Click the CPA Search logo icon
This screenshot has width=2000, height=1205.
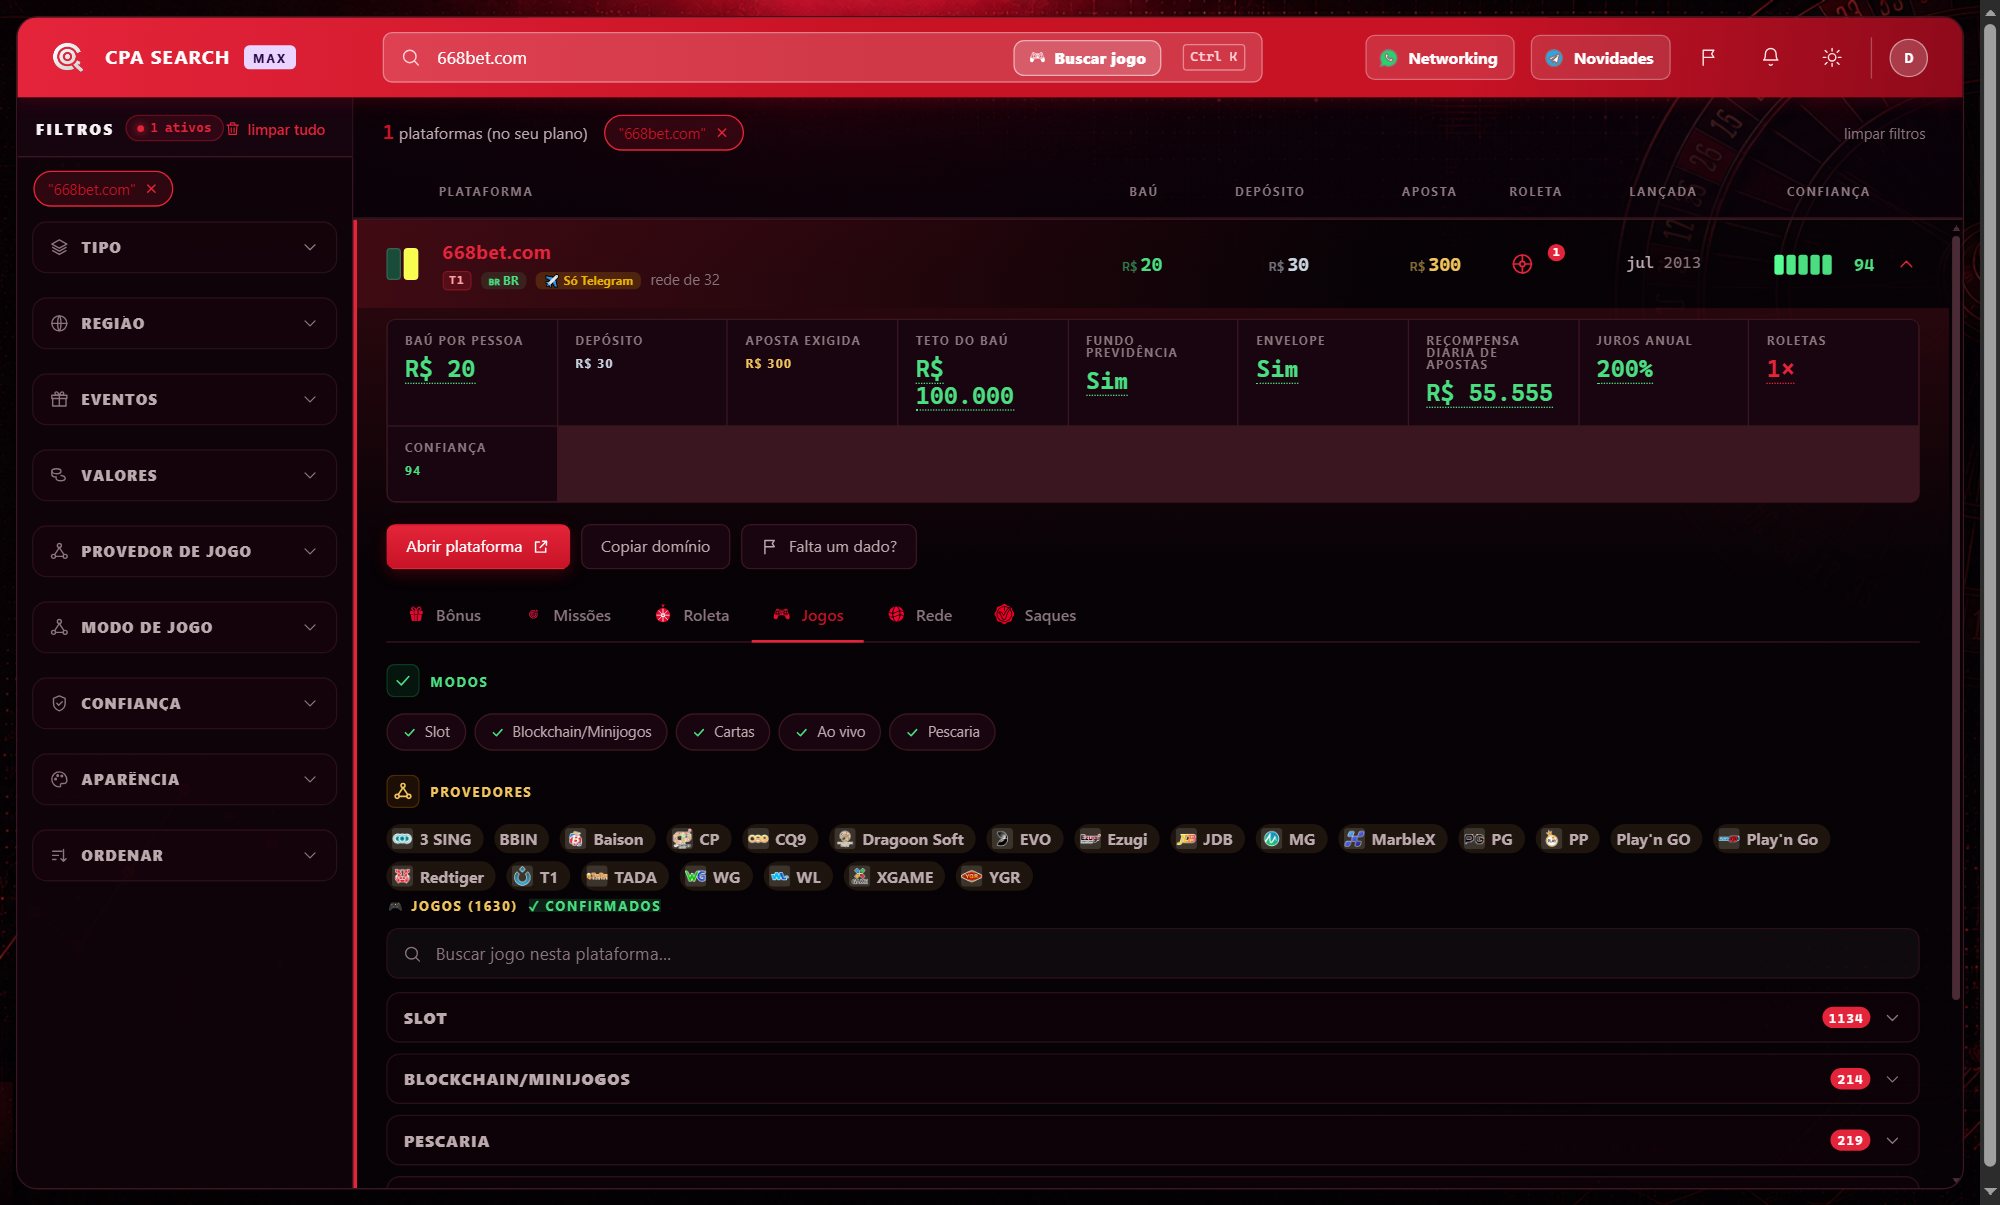tap(67, 58)
